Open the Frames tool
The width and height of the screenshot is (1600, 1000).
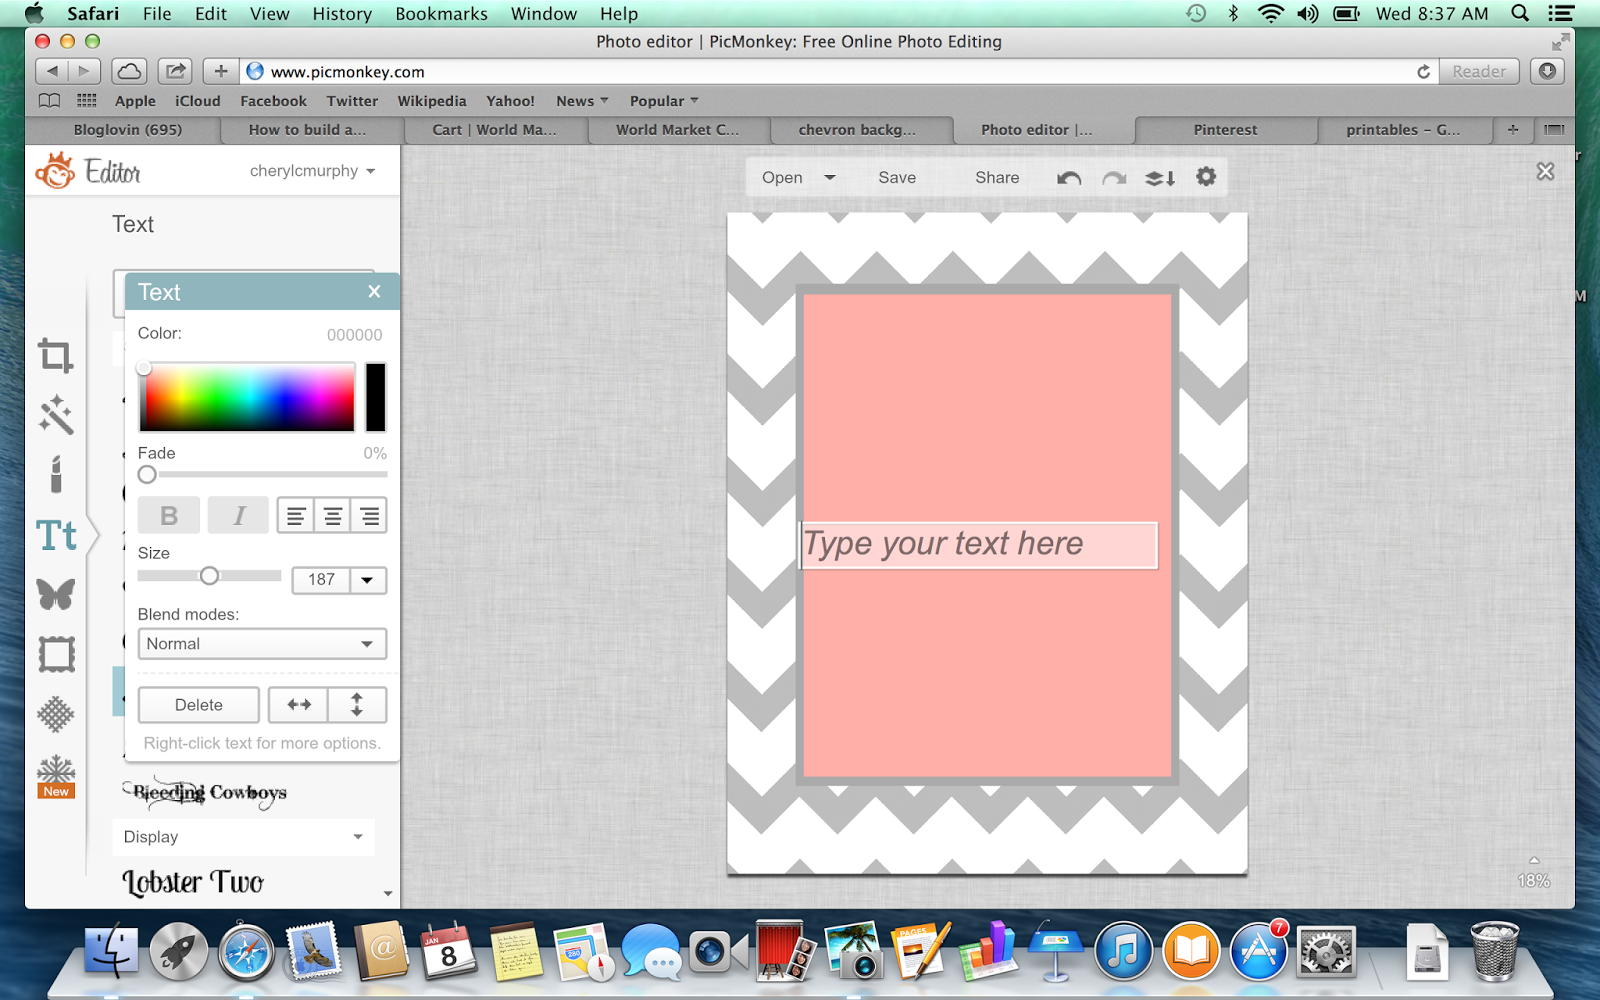pos(56,655)
